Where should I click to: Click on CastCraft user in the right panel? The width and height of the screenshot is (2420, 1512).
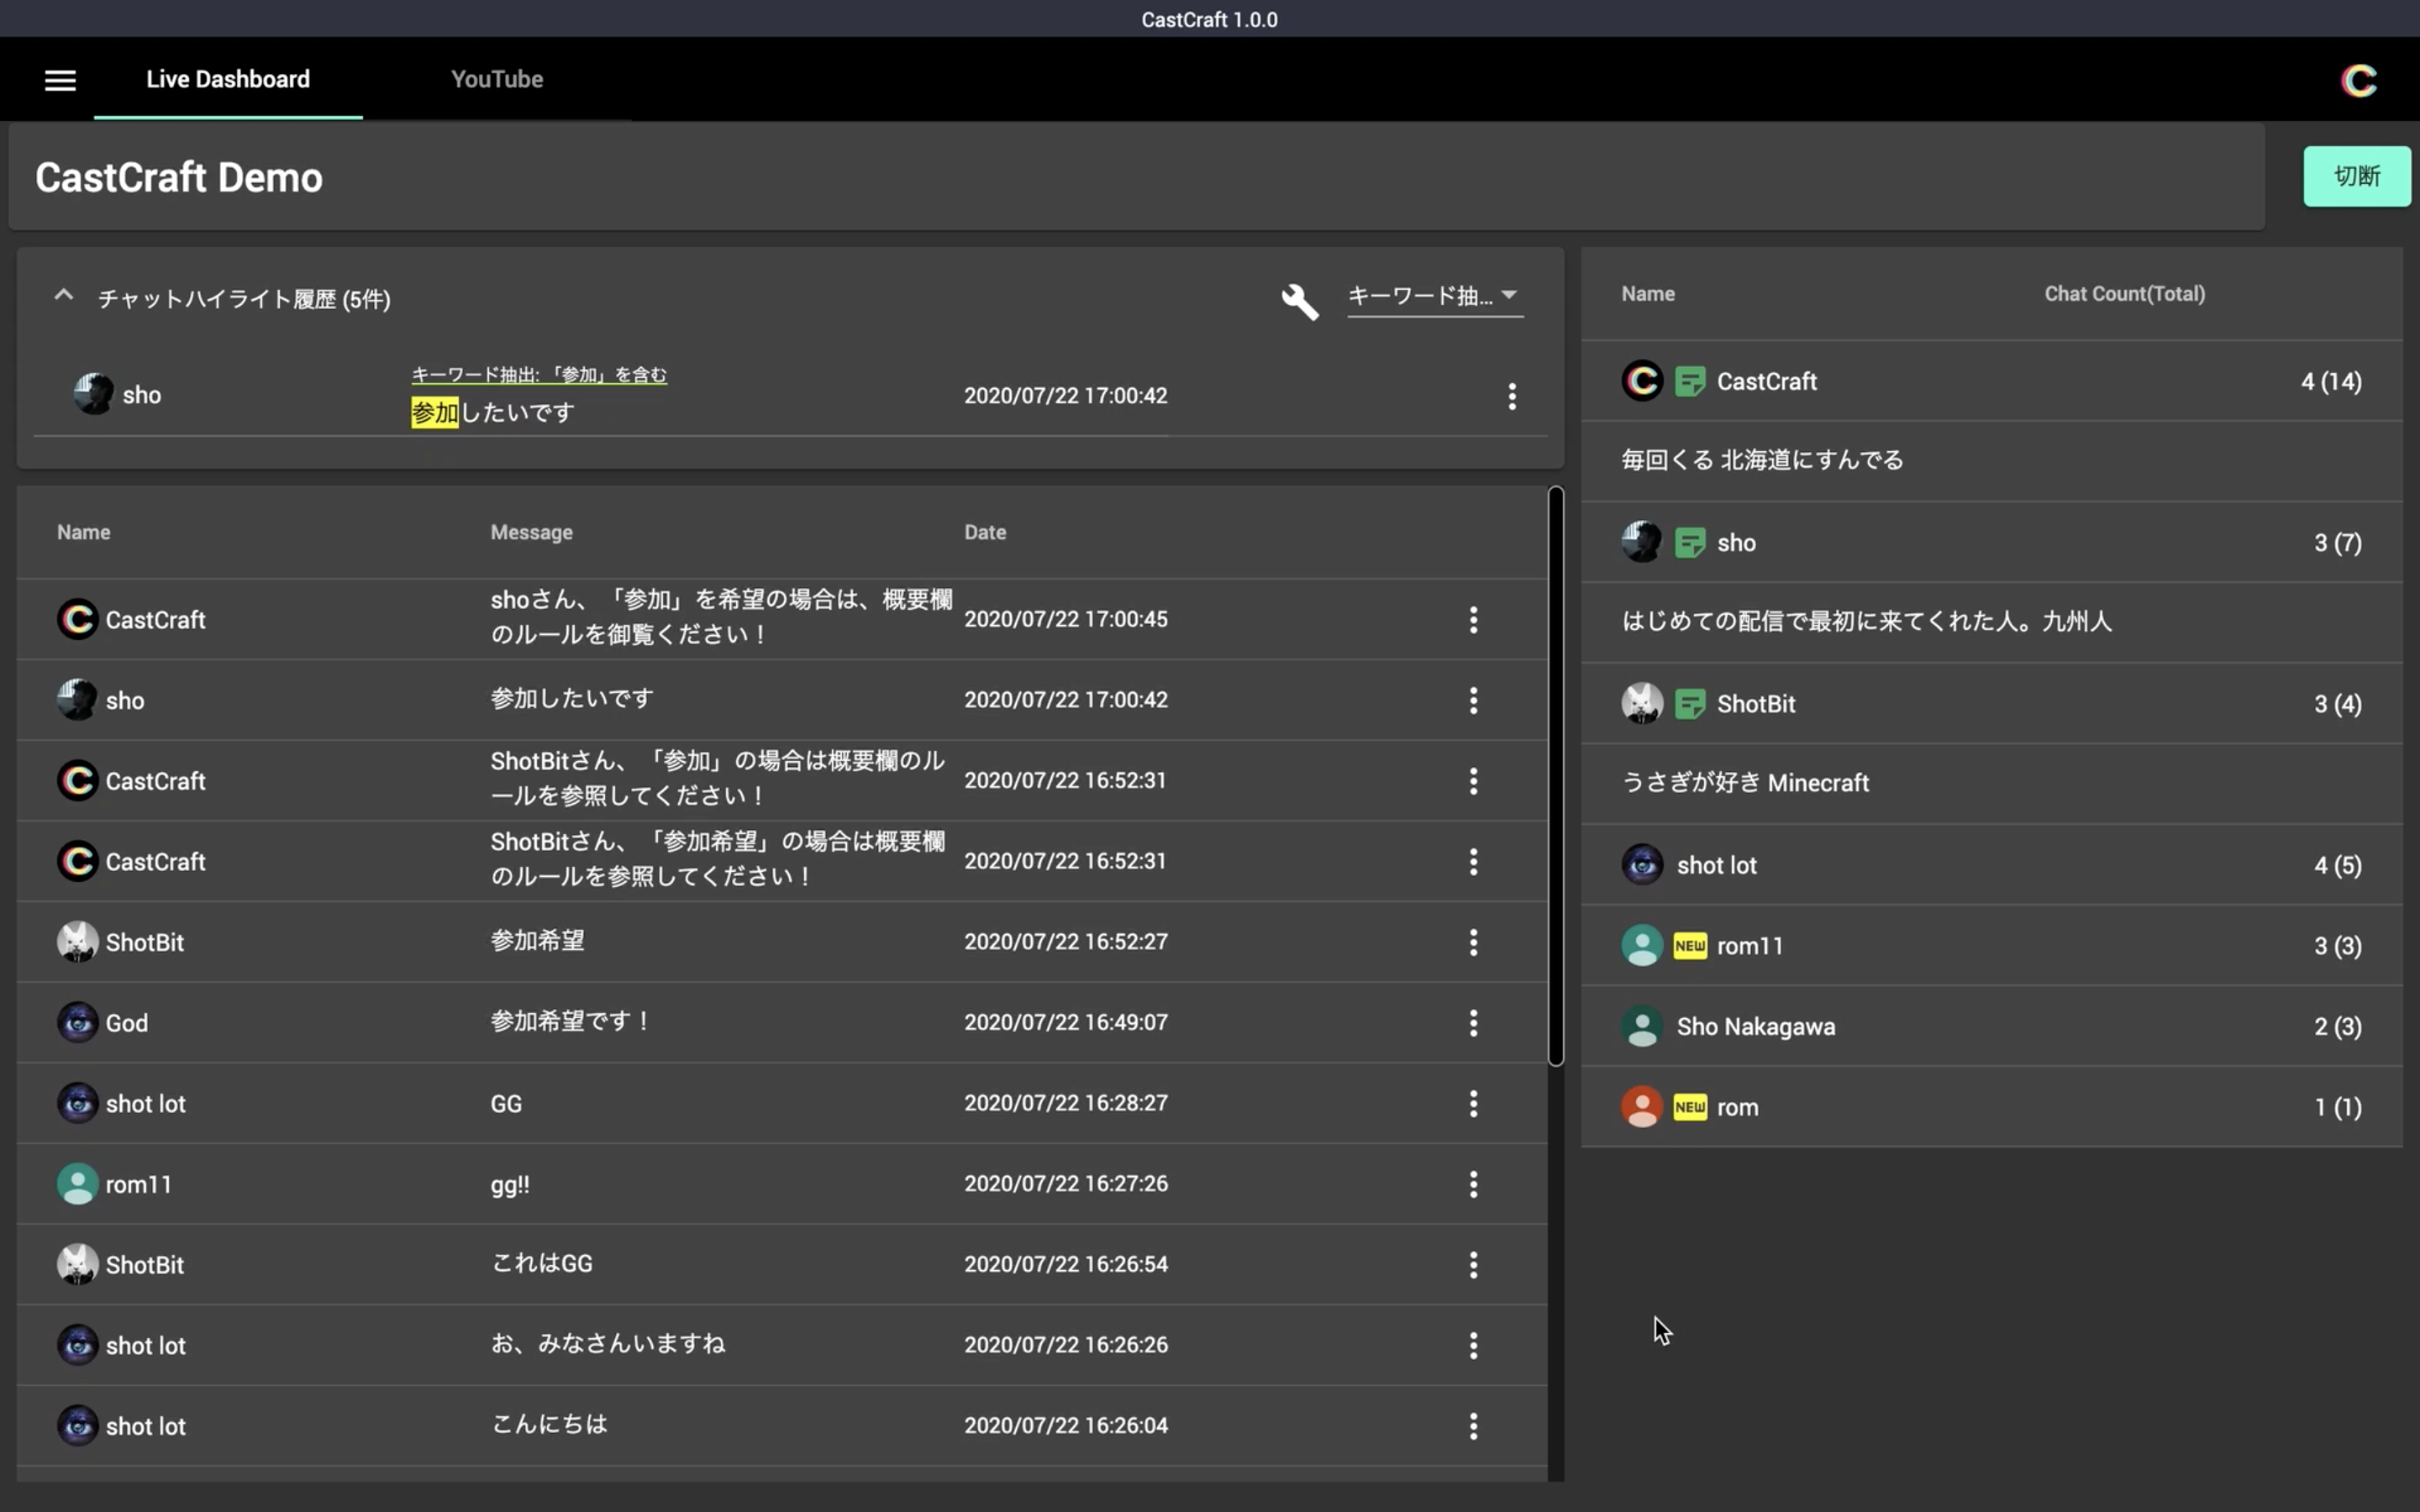1766,381
